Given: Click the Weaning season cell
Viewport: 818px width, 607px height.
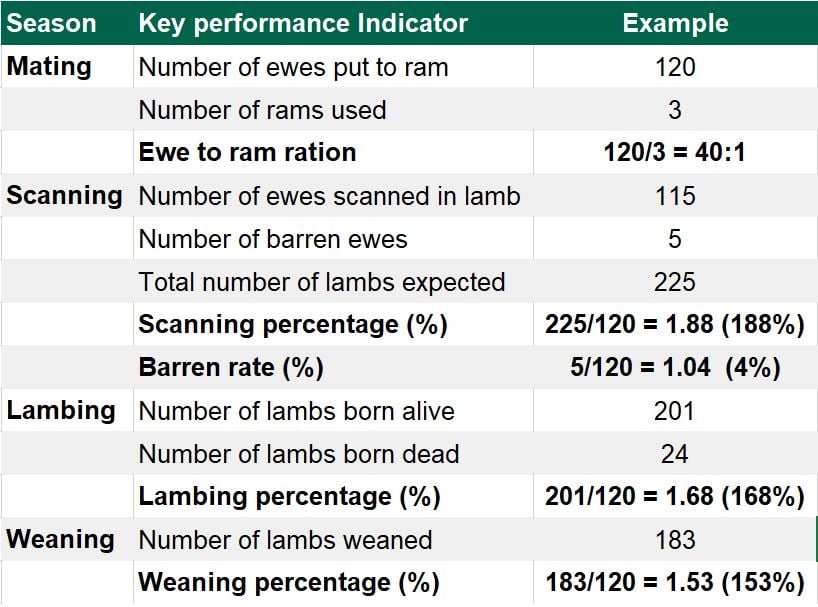Looking at the screenshot, I should pos(60,540).
